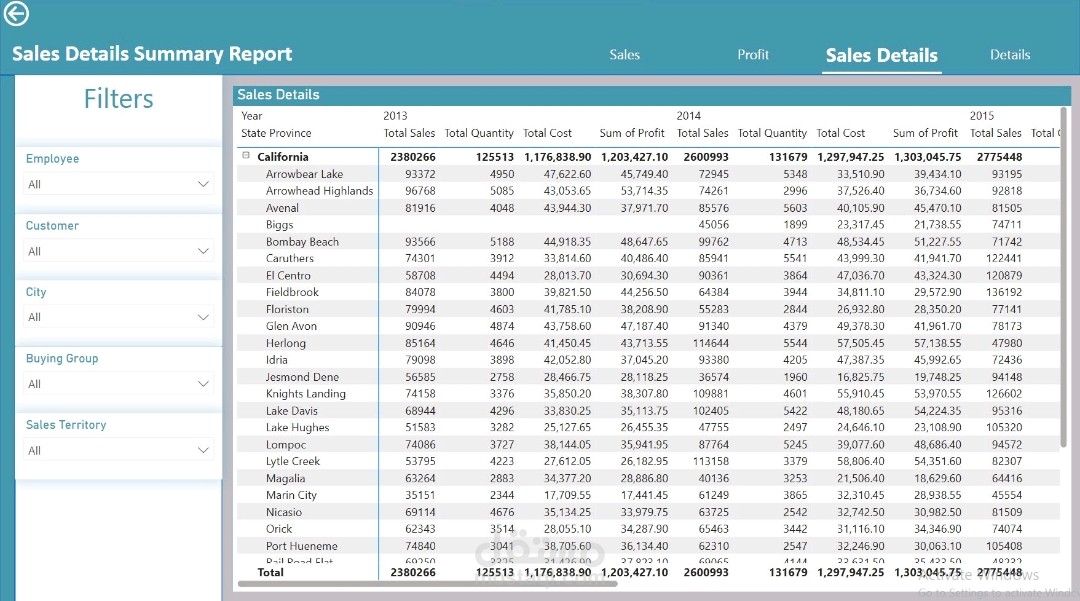Viewport: 1080px width, 601px height.
Task: Open the City filter dropdown
Action: click(118, 317)
